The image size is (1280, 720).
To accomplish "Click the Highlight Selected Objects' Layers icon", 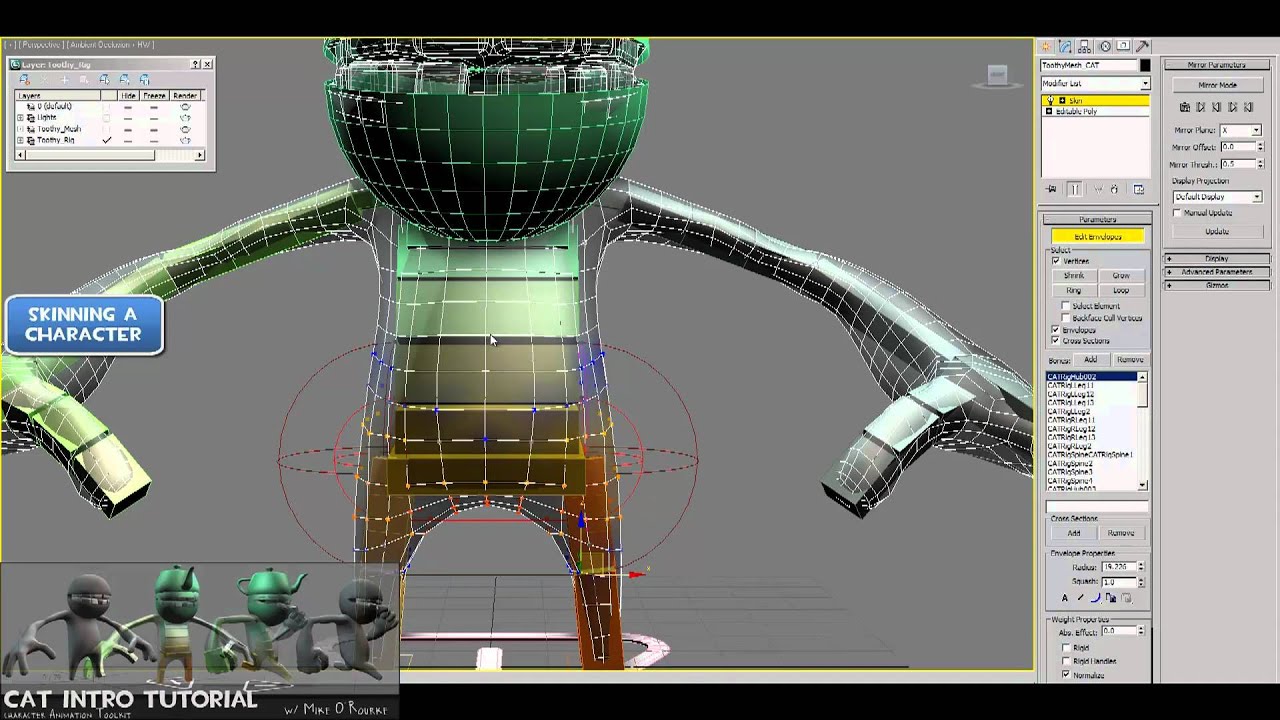I will 104,80.
